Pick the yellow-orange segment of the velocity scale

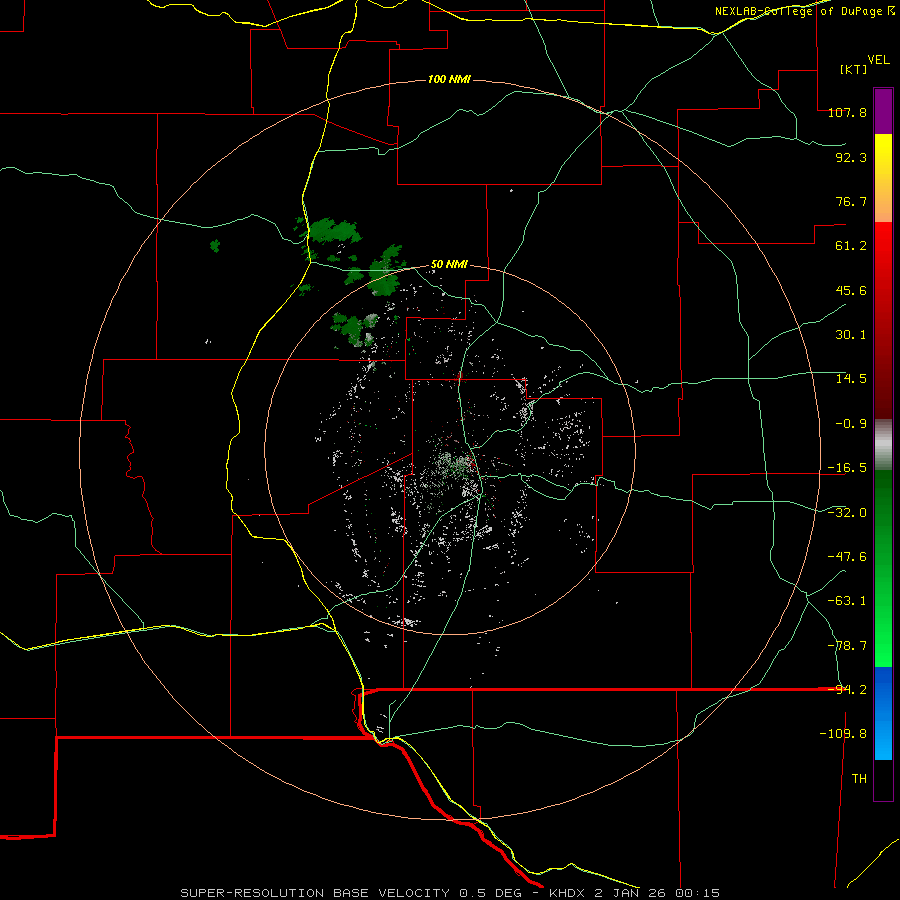(883, 178)
